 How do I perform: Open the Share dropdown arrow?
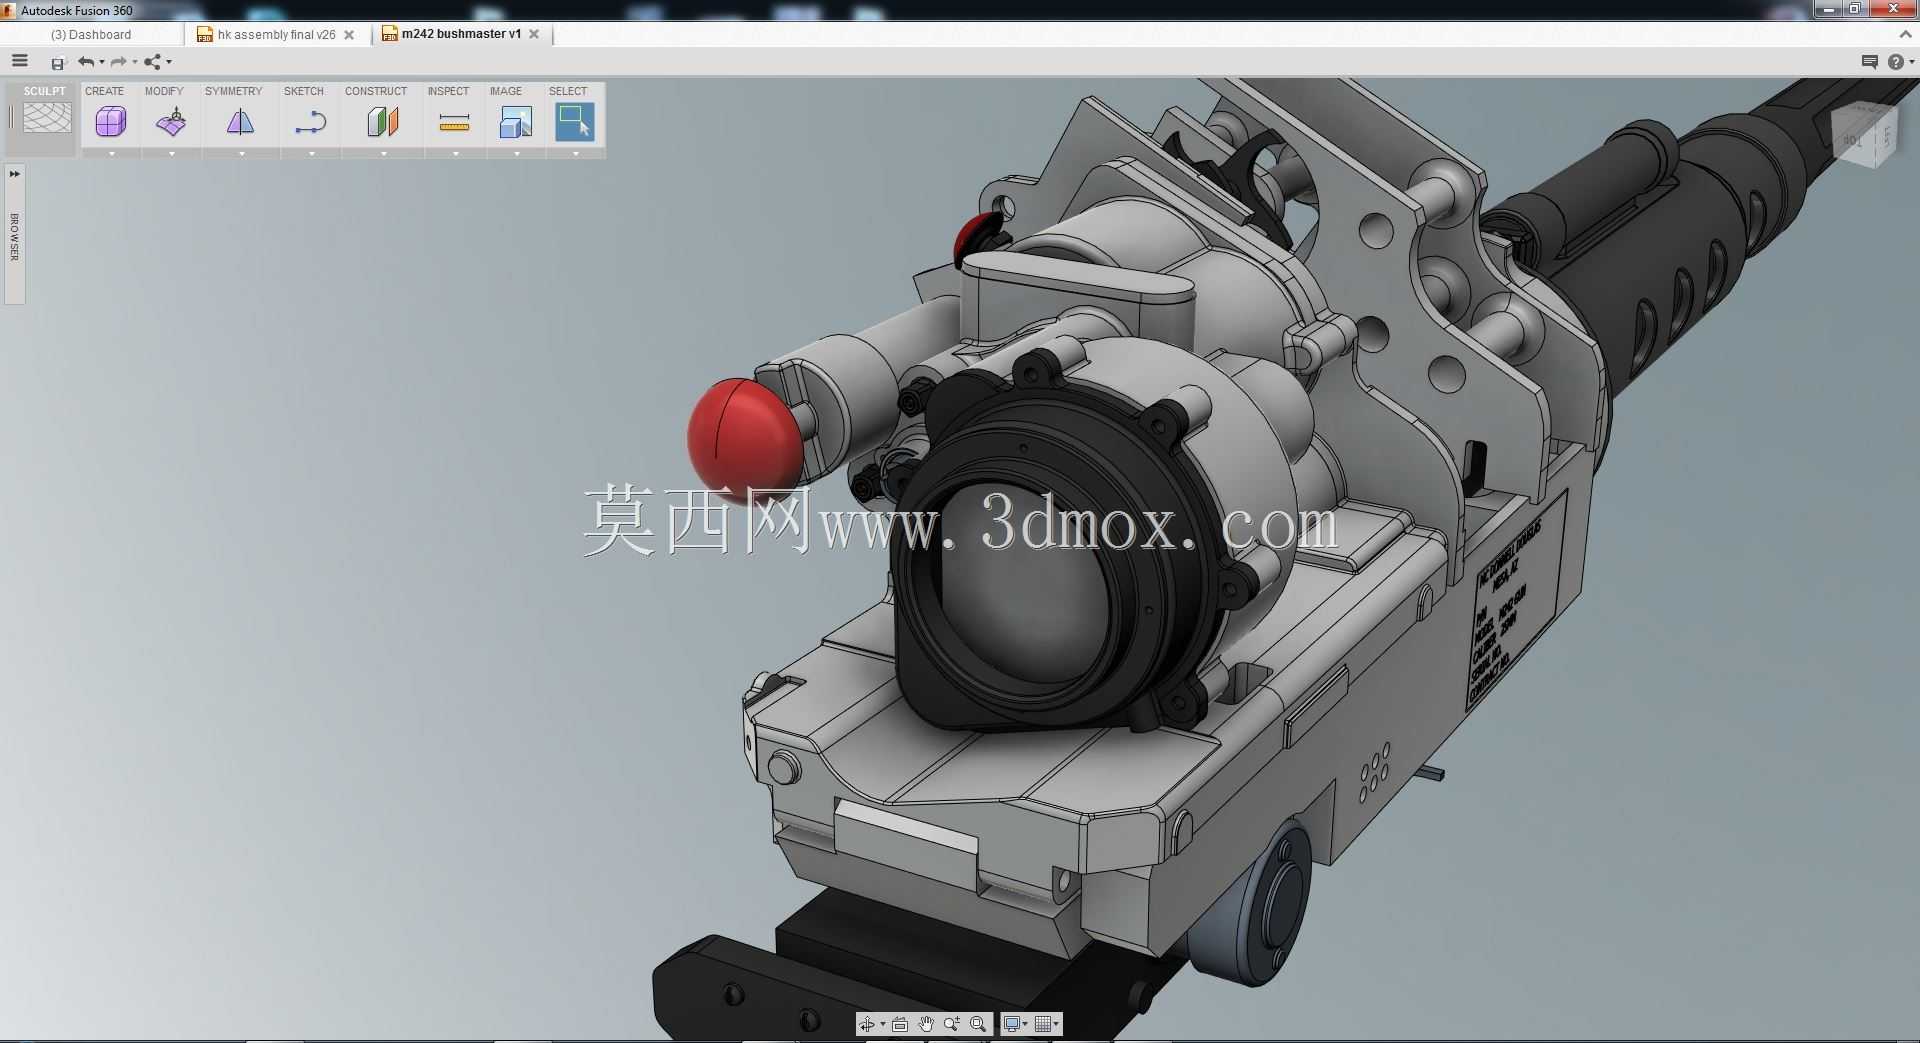pyautogui.click(x=169, y=62)
